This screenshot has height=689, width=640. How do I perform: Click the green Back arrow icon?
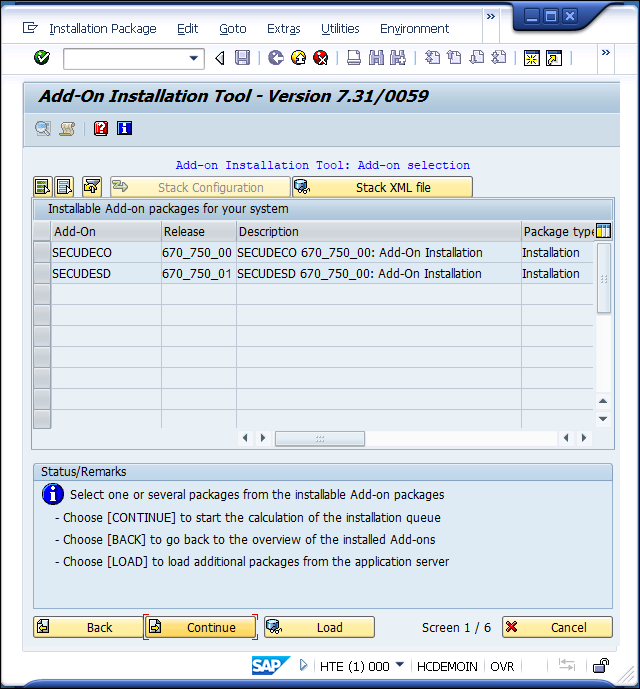point(276,58)
